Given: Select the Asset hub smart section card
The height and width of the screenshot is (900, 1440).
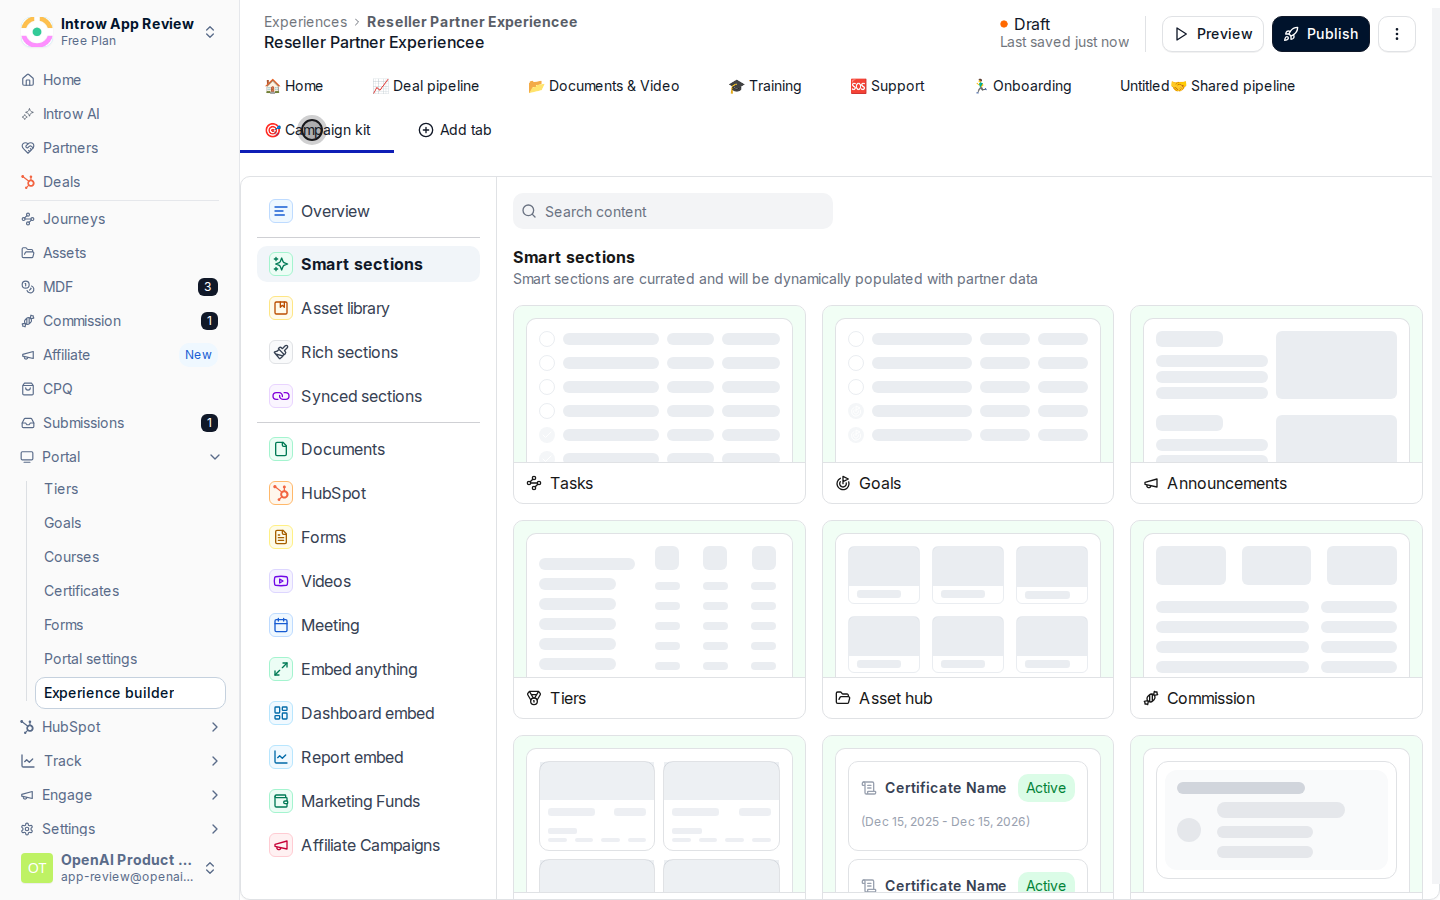Looking at the screenshot, I should pos(968,619).
